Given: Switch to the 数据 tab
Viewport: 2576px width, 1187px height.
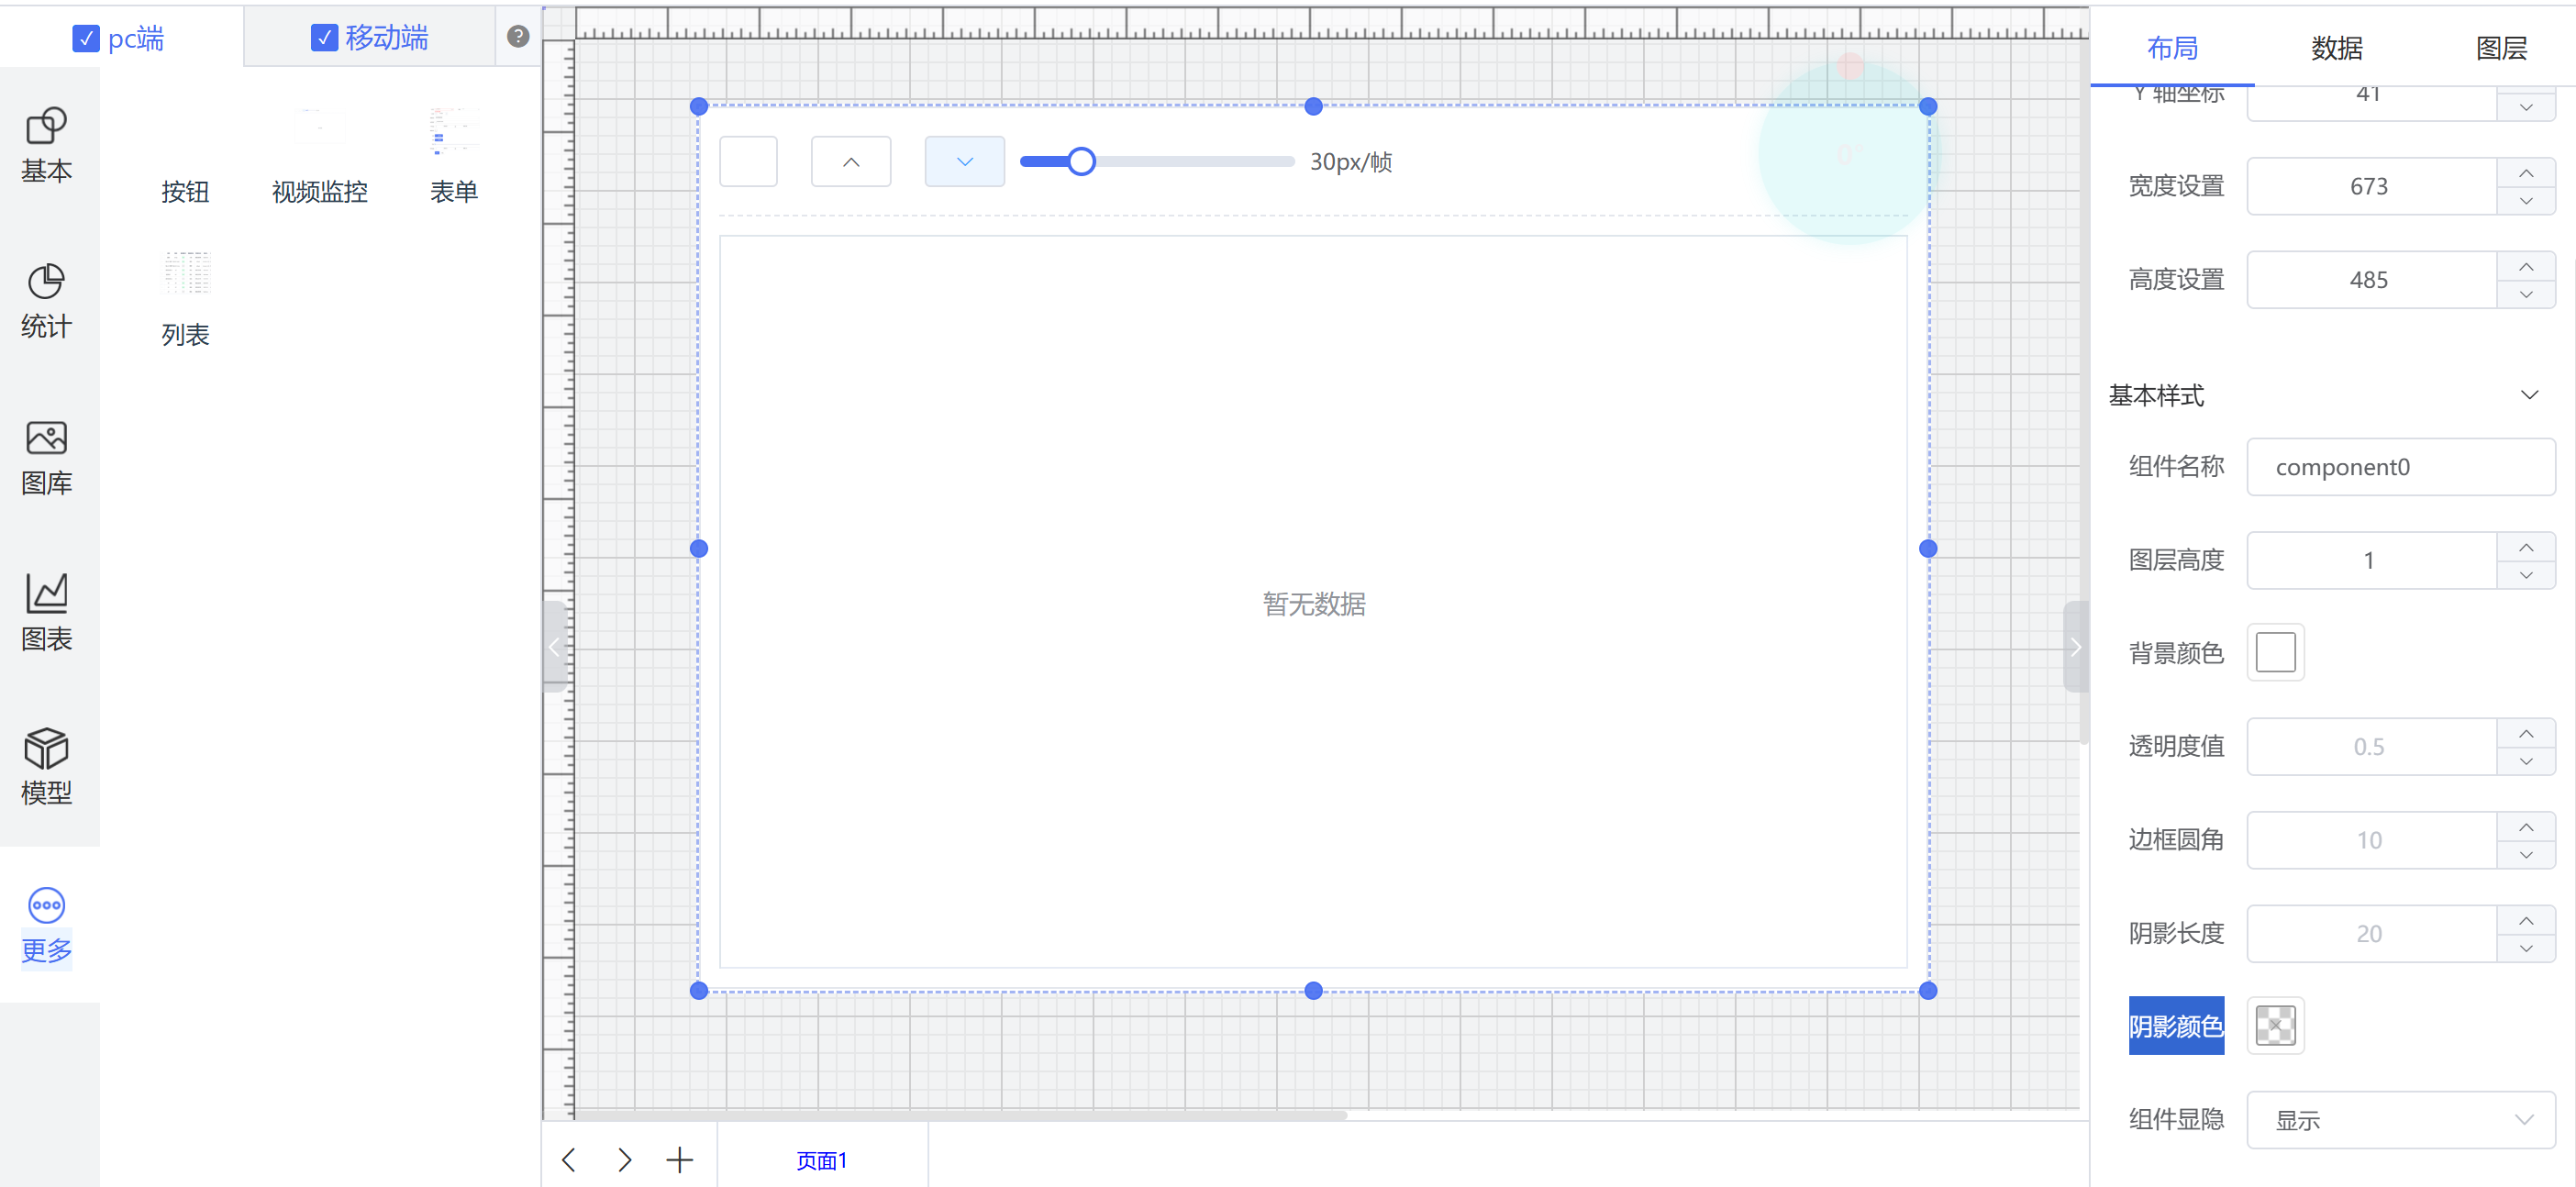Looking at the screenshot, I should 2336,47.
